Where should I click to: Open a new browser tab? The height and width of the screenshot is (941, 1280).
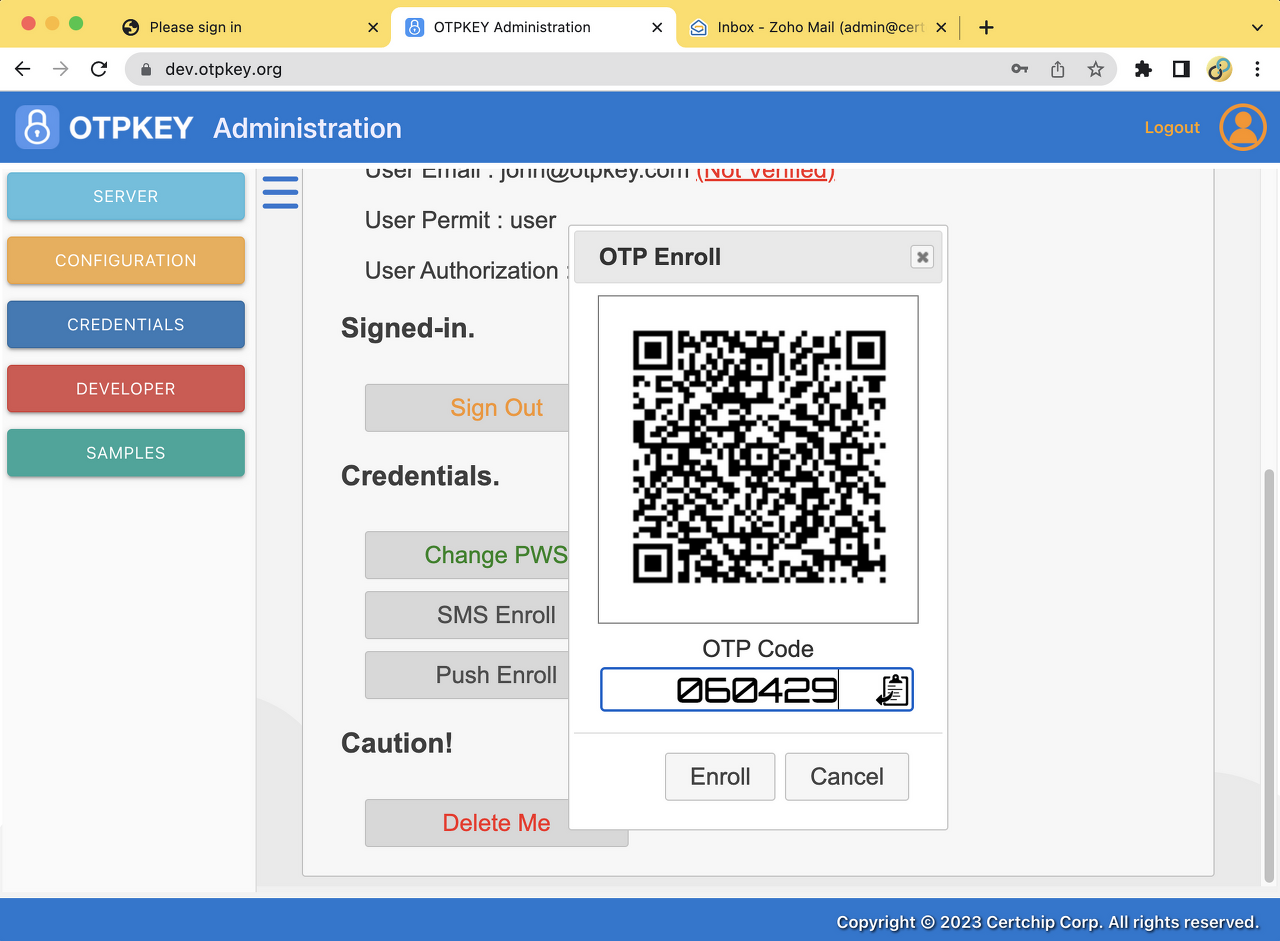point(986,27)
